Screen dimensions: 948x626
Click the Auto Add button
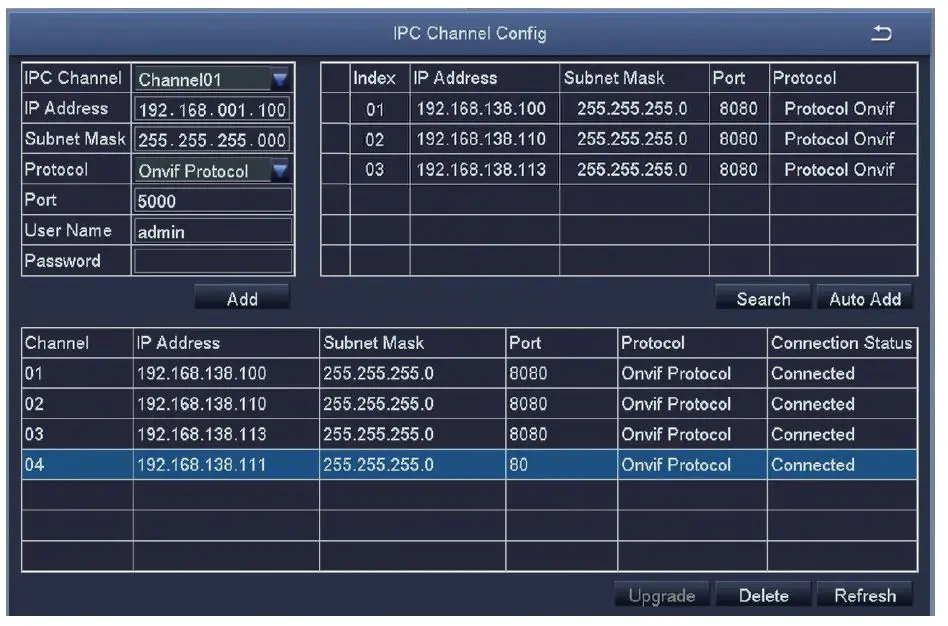point(866,297)
